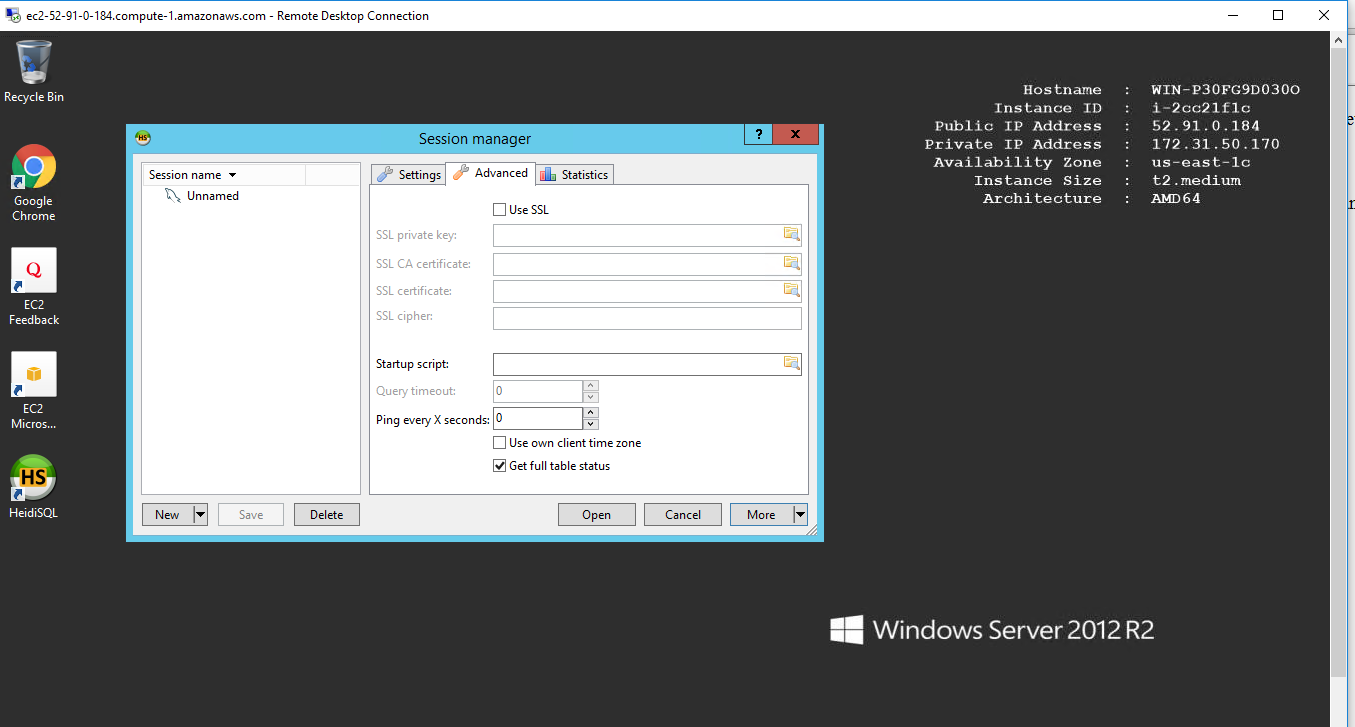Click the Startup script text field
The image size is (1355, 727).
637,364
